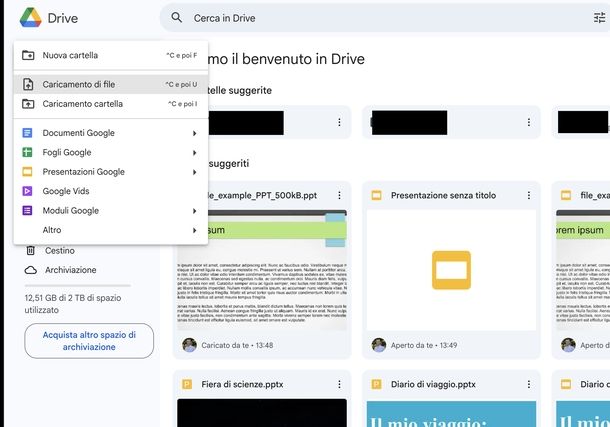
Task: Click the search magnifier icon
Action: pyautogui.click(x=177, y=18)
